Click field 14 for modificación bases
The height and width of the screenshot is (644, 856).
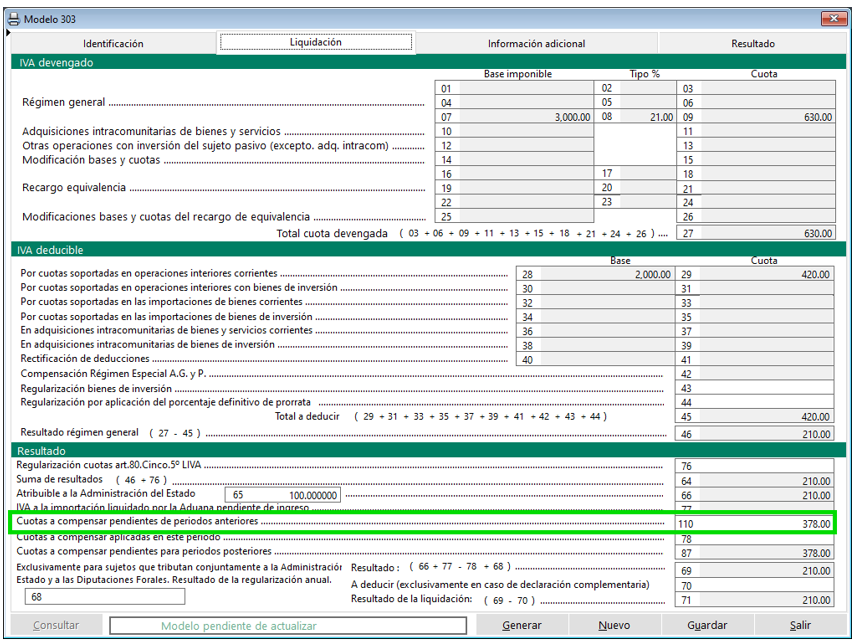pyautogui.click(x=514, y=159)
